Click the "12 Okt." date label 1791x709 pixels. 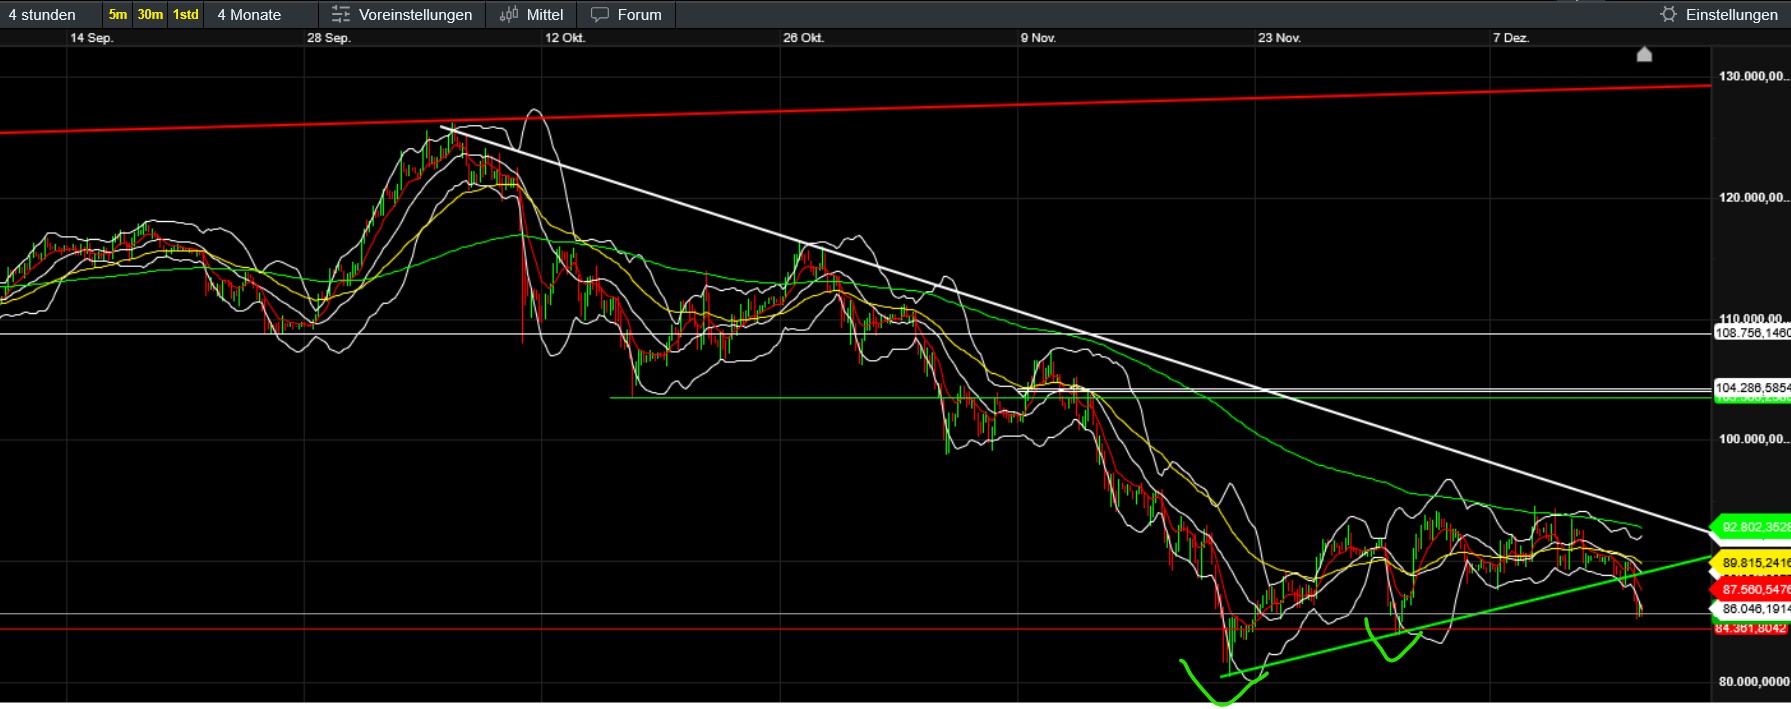pyautogui.click(x=565, y=38)
